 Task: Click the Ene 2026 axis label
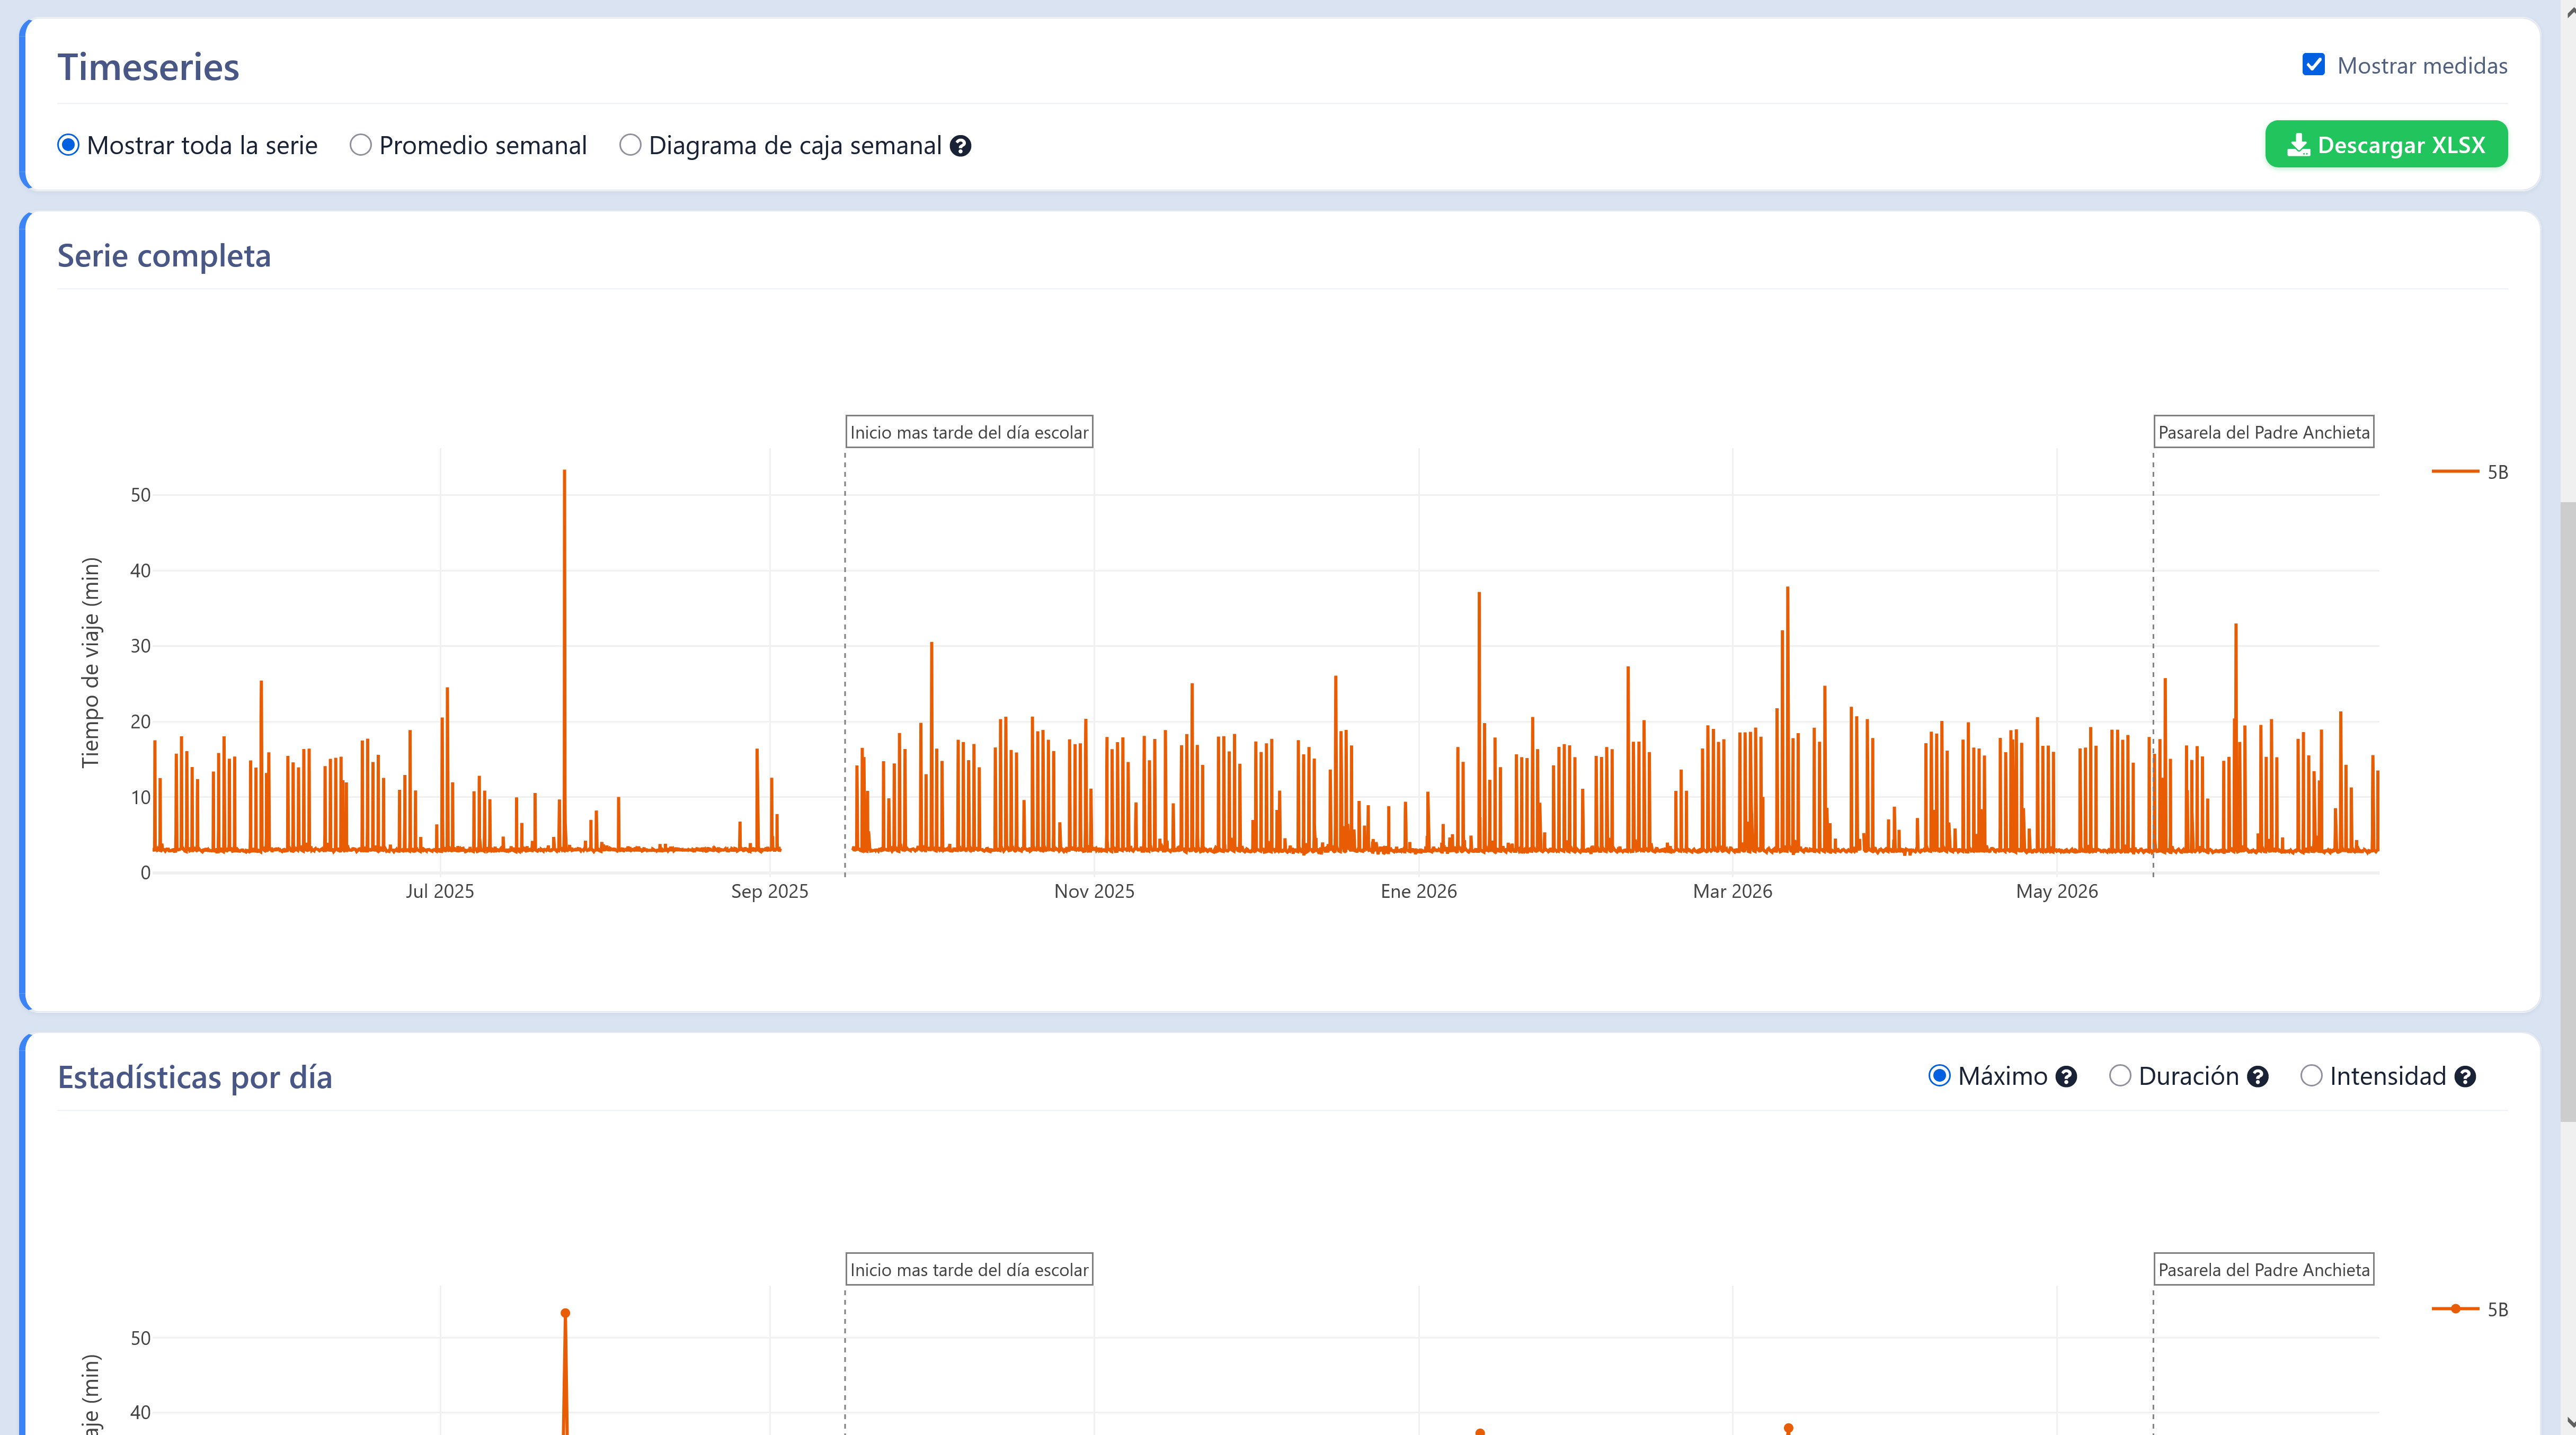coord(1418,891)
